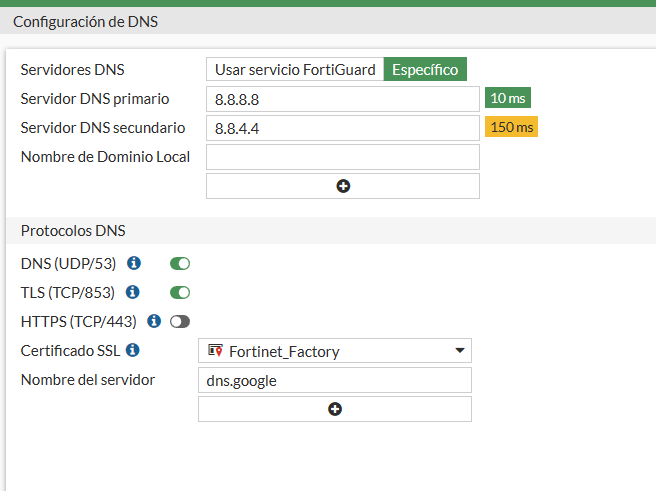Click info icon next to Certificado SSL
Viewport: 656px width, 491px height.
click(133, 351)
